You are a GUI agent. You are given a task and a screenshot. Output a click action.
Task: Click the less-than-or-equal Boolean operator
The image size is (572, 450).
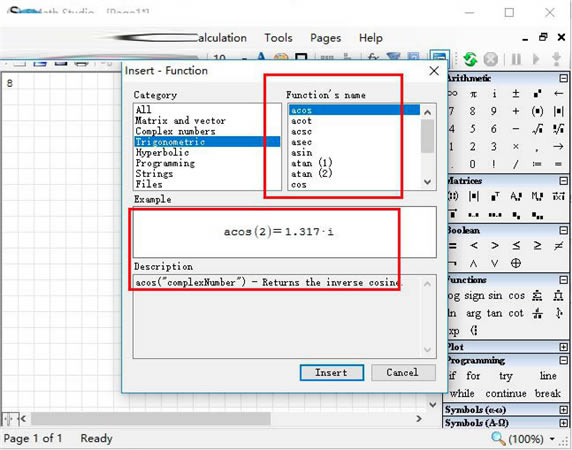[x=516, y=246]
